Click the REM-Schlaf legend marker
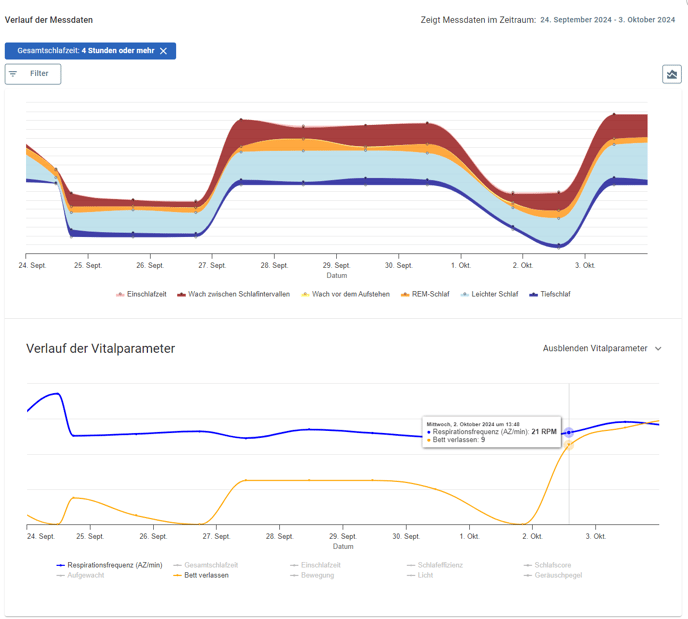The height and width of the screenshot is (619, 688). (406, 295)
